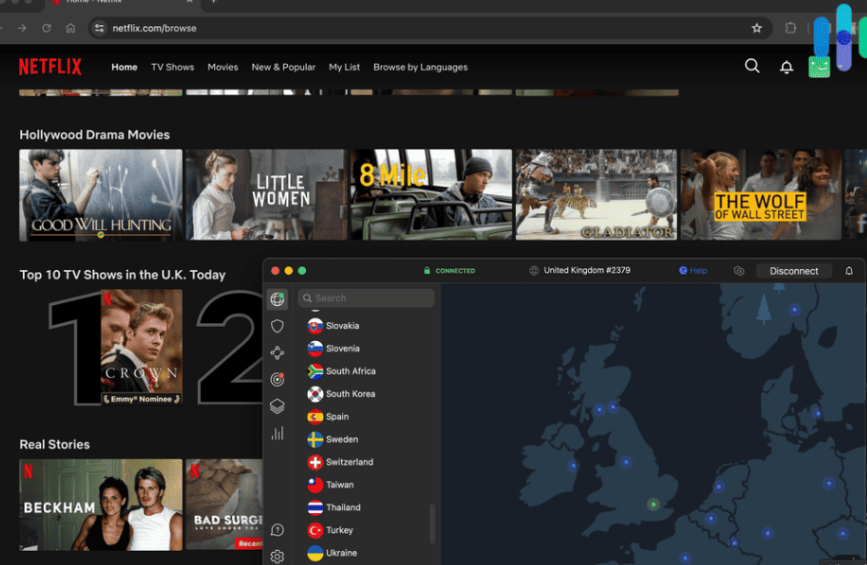Open Netflix search magnifier icon
The height and width of the screenshot is (565, 867).
pyautogui.click(x=752, y=66)
